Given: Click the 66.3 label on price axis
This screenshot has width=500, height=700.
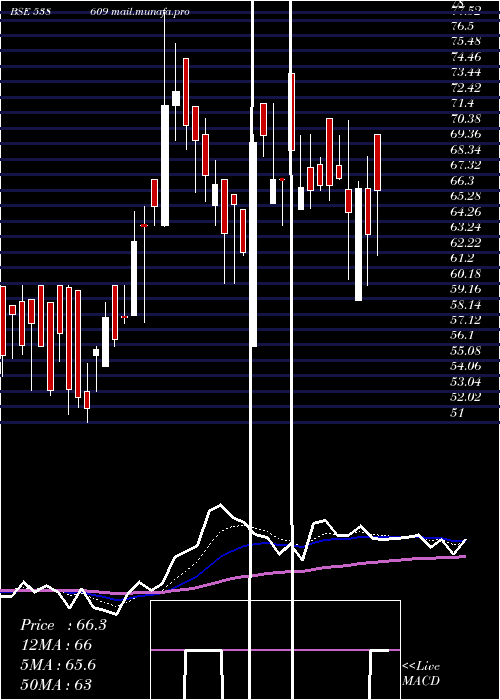Looking at the screenshot, I should point(462,181).
